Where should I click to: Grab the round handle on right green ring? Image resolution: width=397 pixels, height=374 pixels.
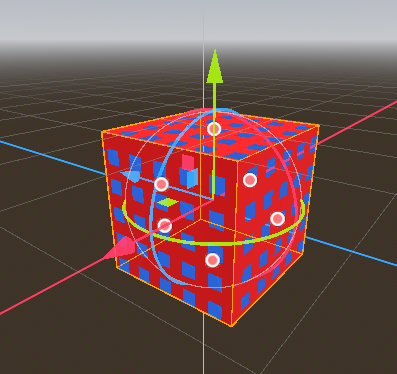[x=277, y=219]
